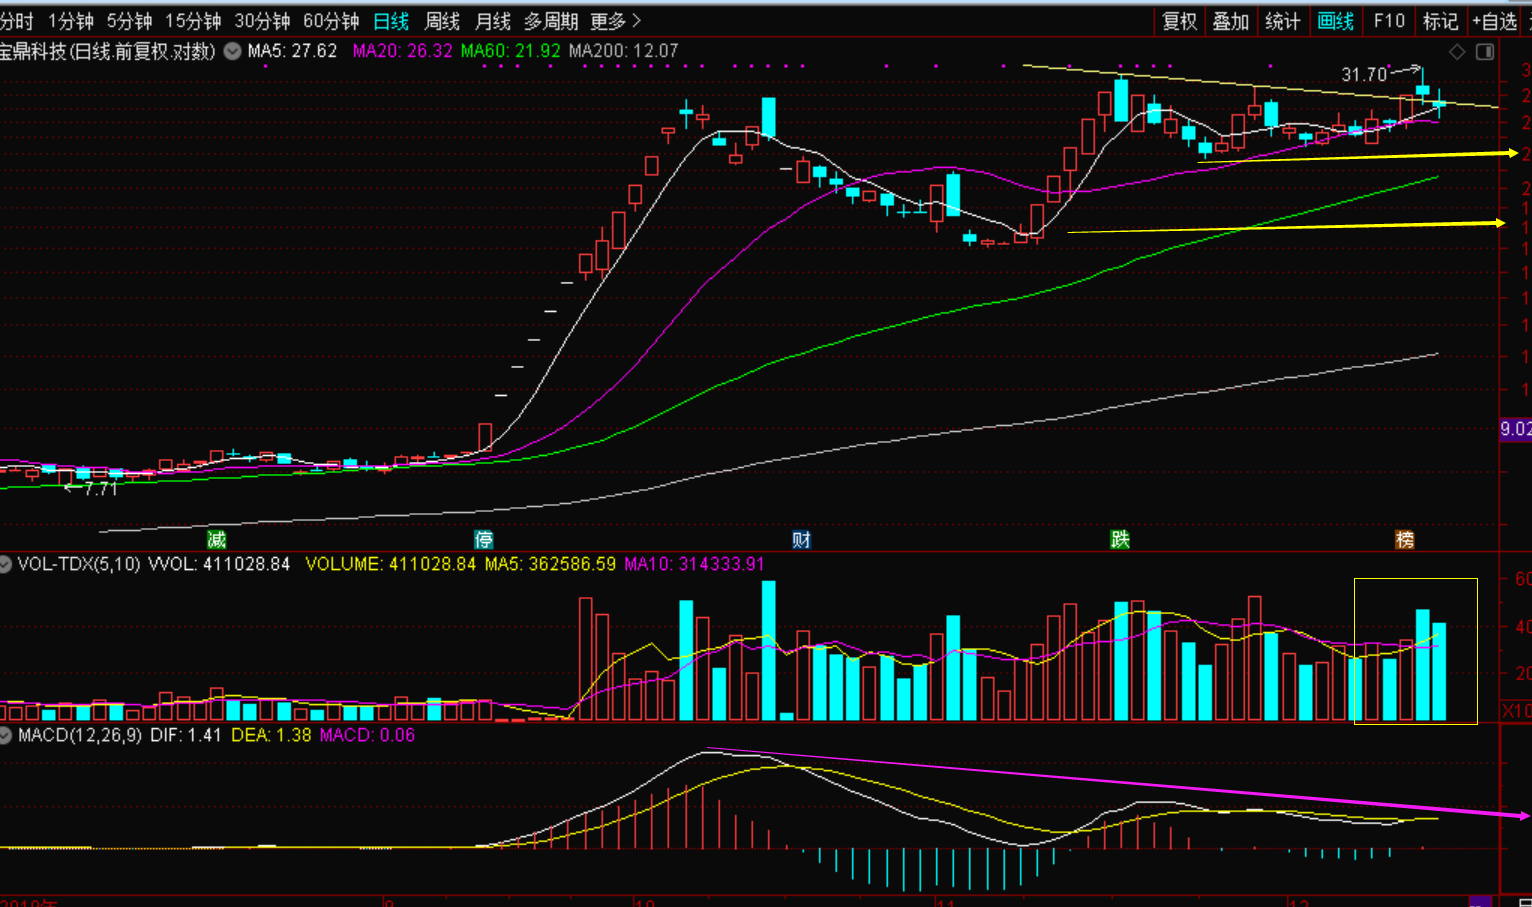
Task: Open the VOL-TDX indicator dropdown circle
Action: (x=5, y=564)
